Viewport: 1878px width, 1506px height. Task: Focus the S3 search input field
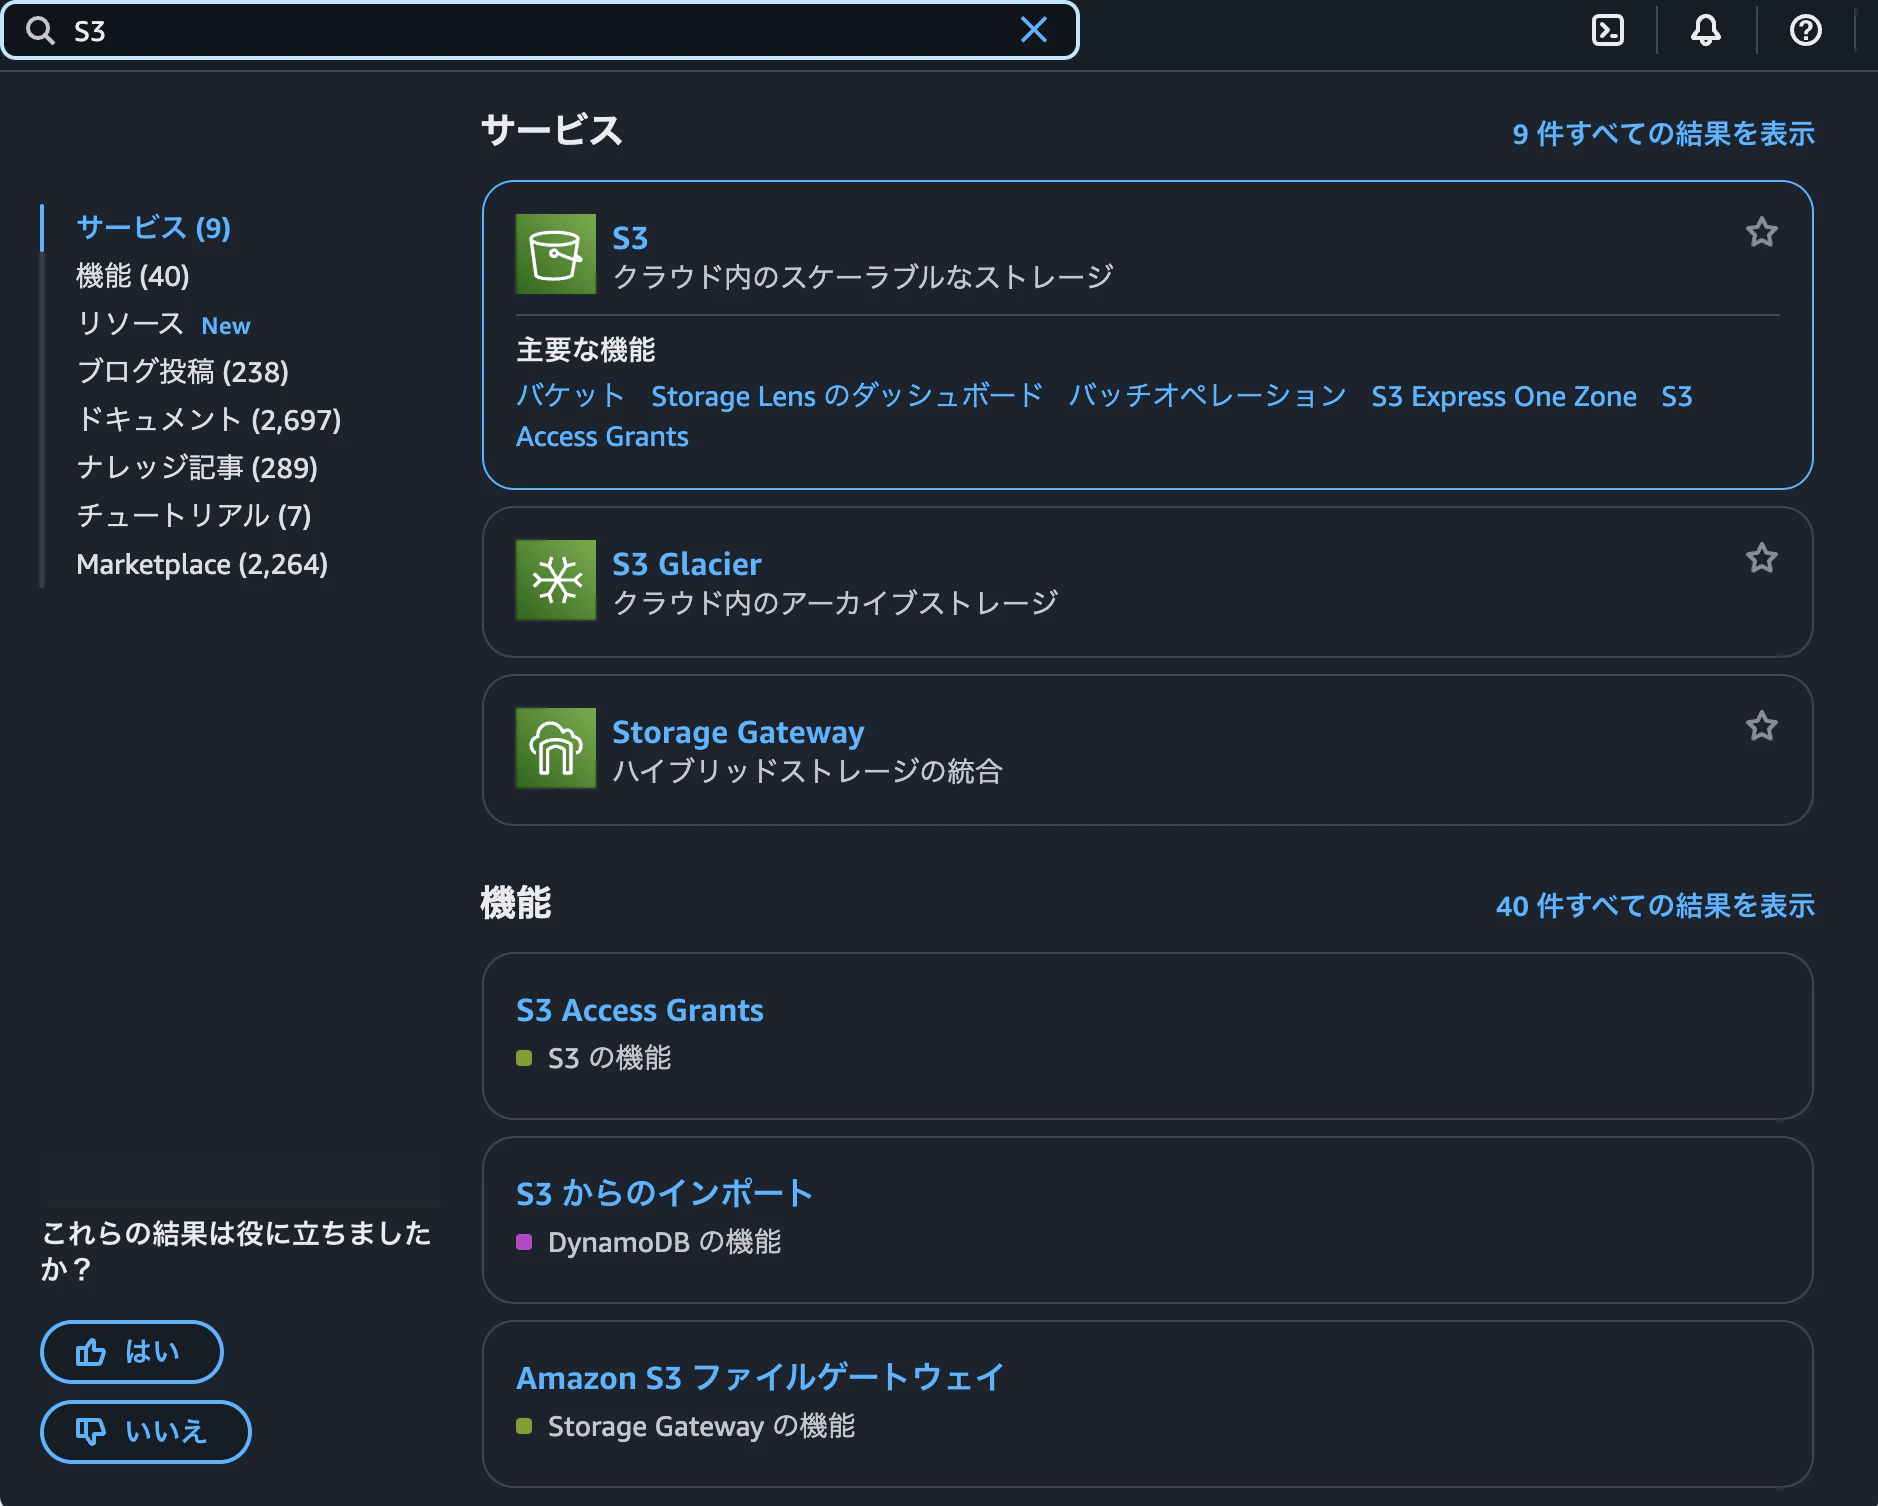click(540, 31)
